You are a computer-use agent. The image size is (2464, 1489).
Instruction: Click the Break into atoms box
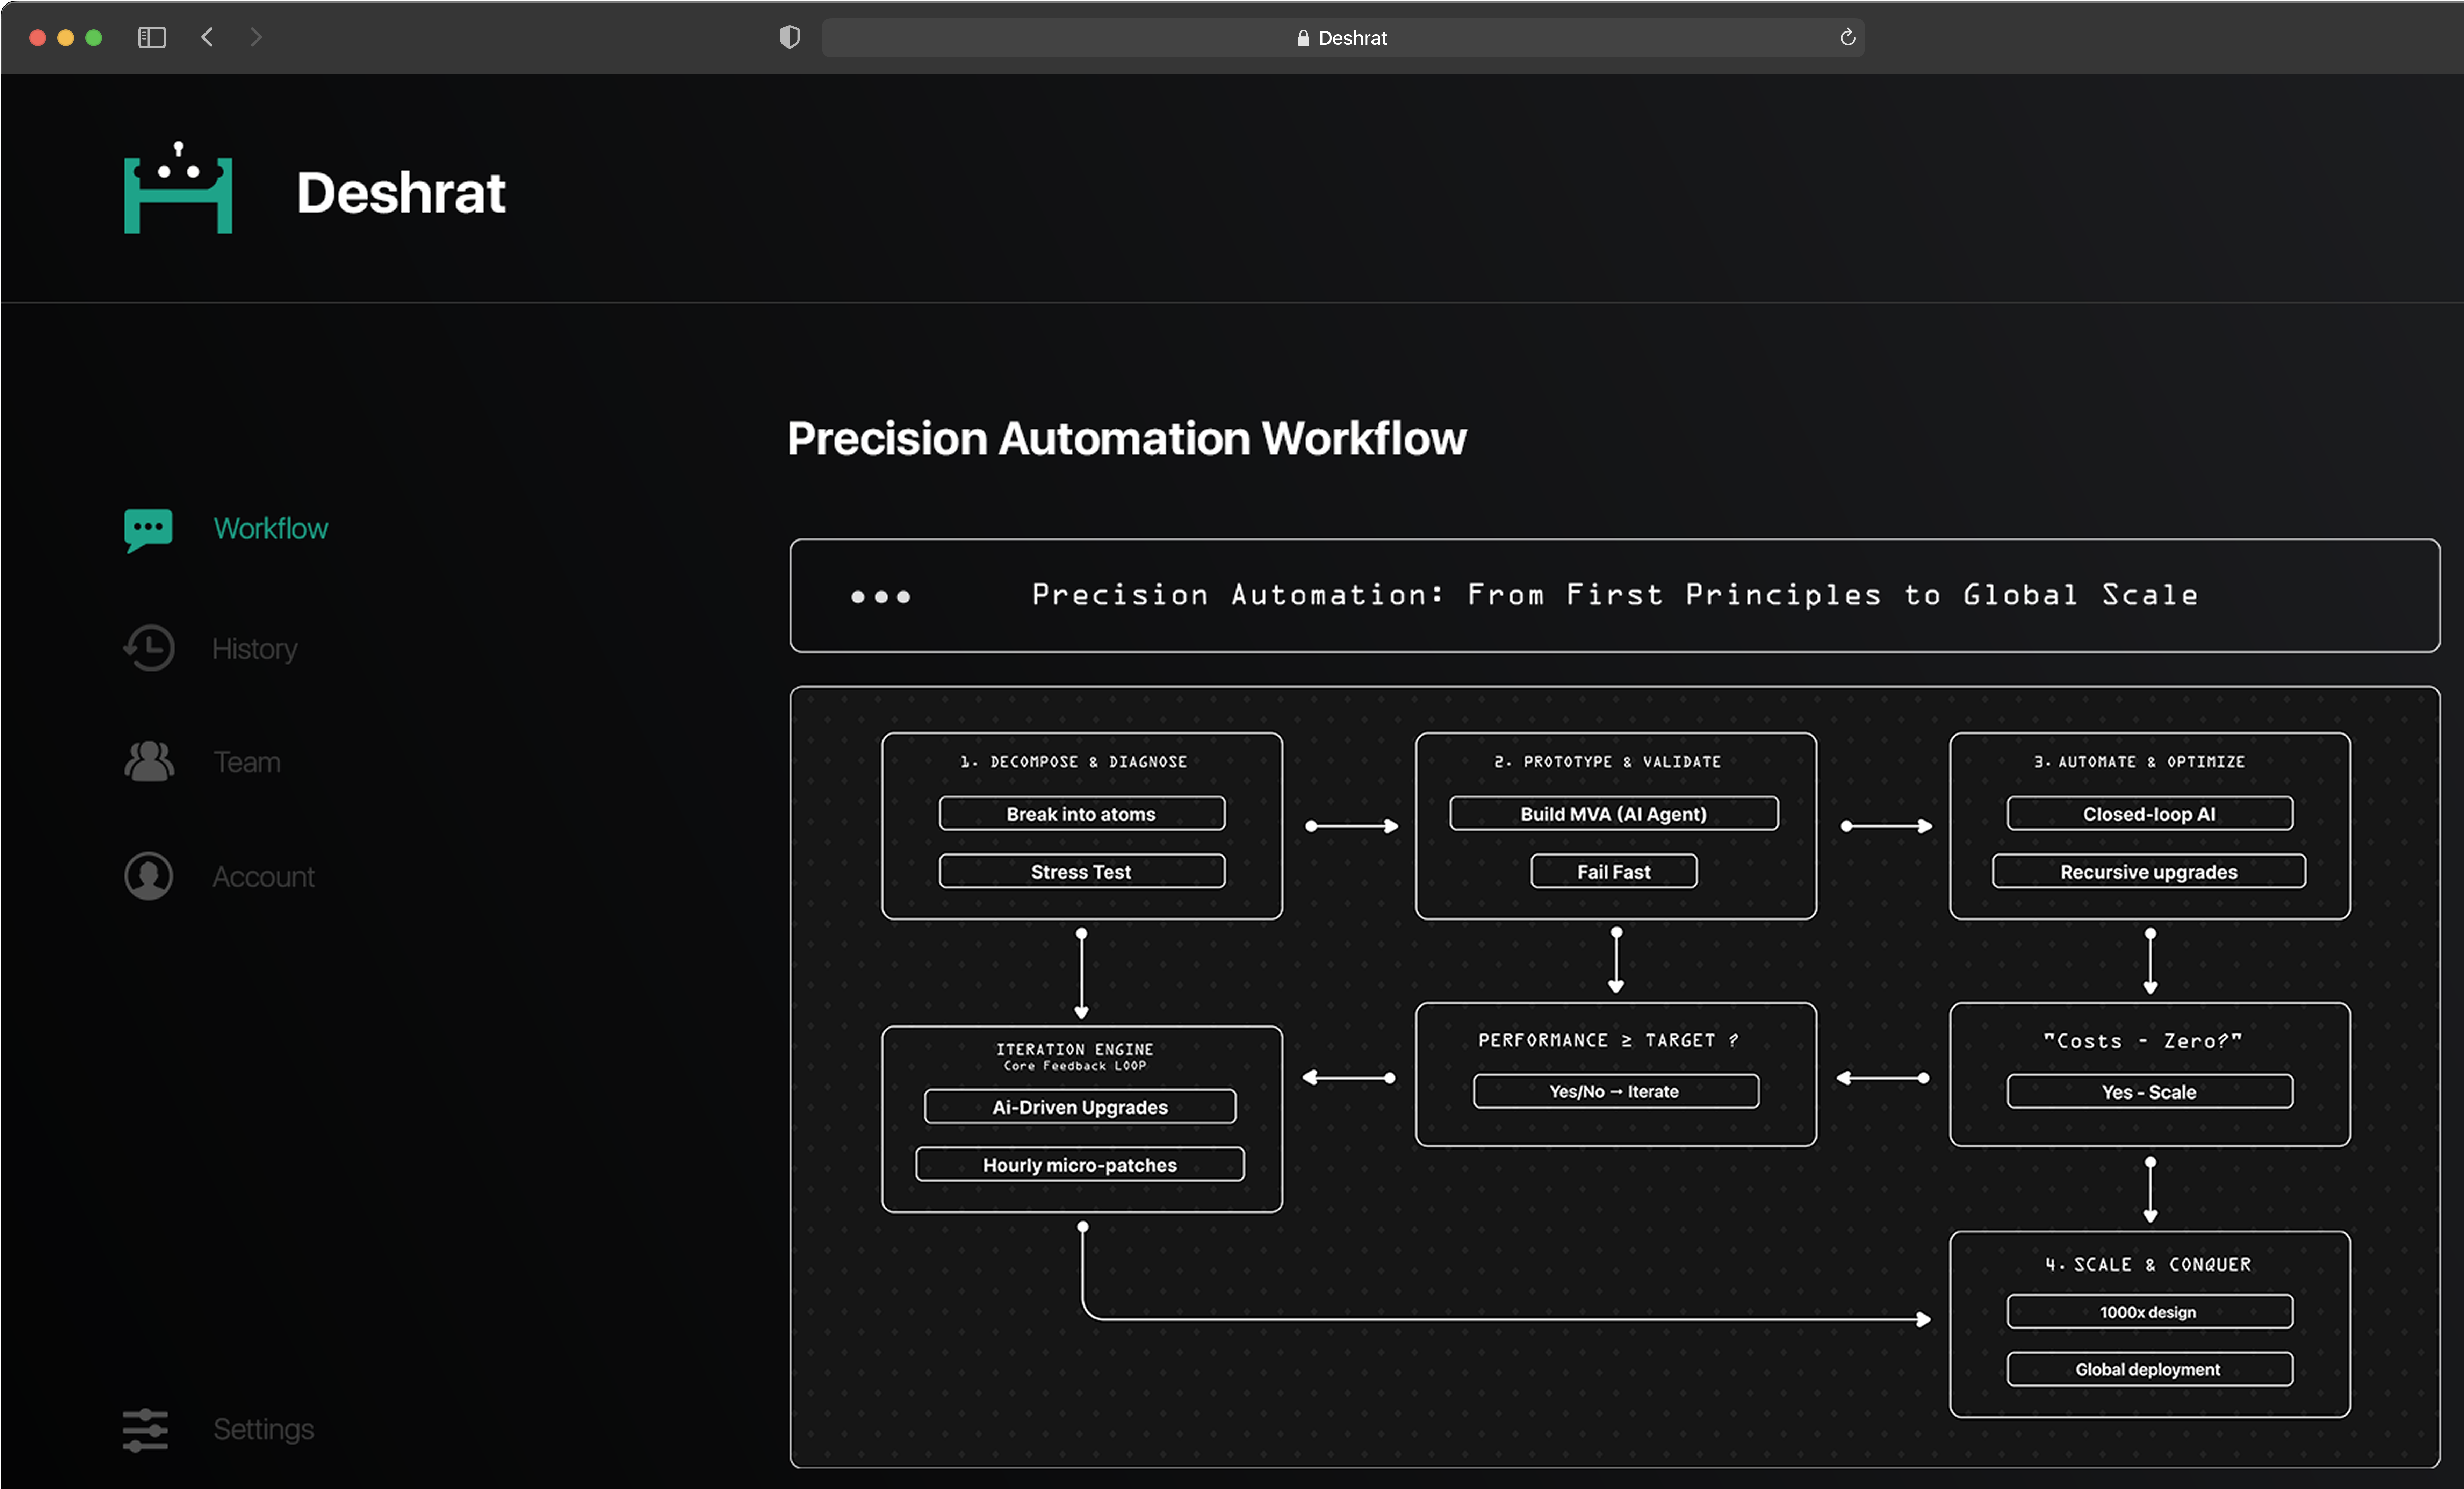pos(1081,814)
